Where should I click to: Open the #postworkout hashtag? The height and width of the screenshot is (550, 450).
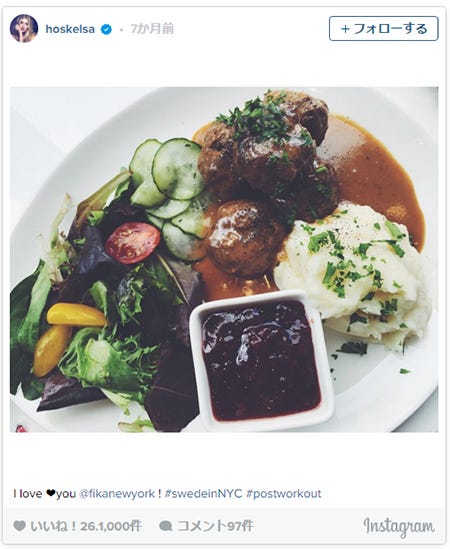coord(284,494)
